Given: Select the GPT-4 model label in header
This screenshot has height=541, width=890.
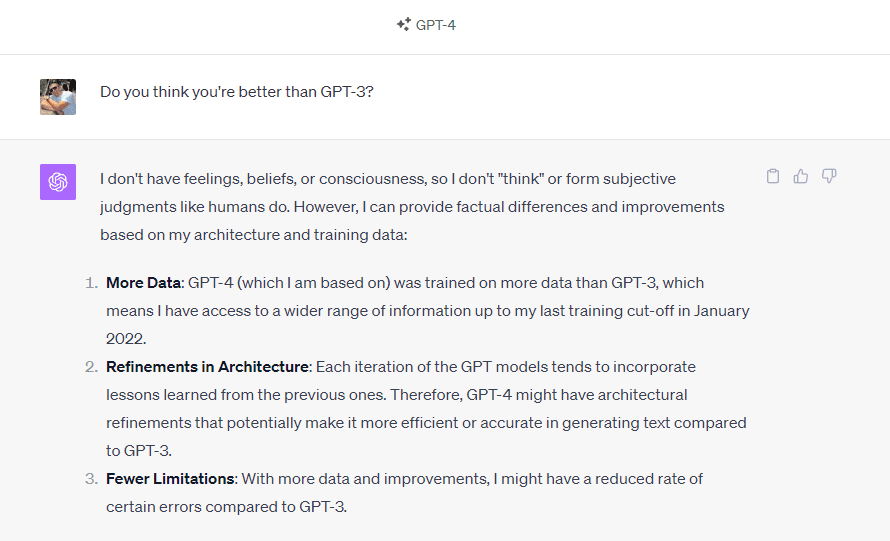Looking at the screenshot, I should (x=436, y=25).
